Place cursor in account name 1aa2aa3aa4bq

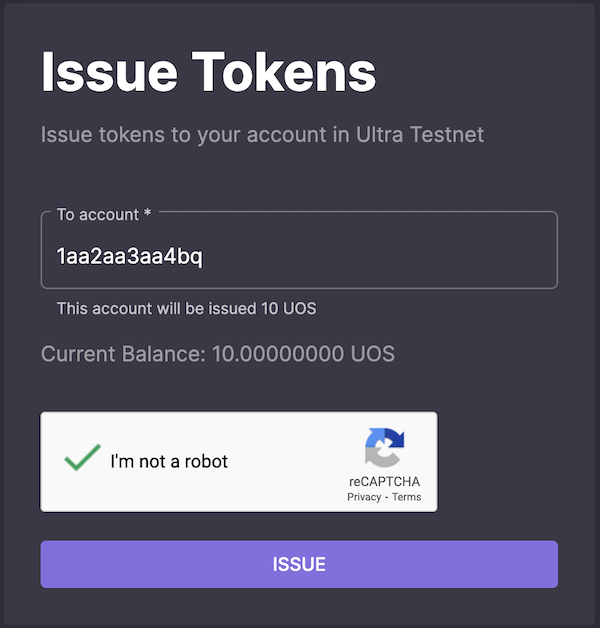pyautogui.click(x=129, y=256)
